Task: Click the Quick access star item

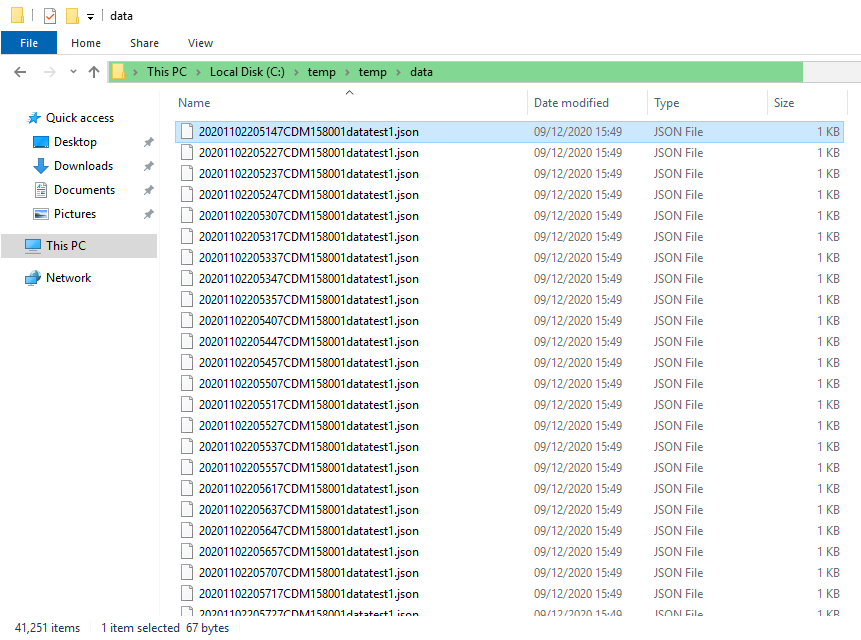Action: pos(79,118)
